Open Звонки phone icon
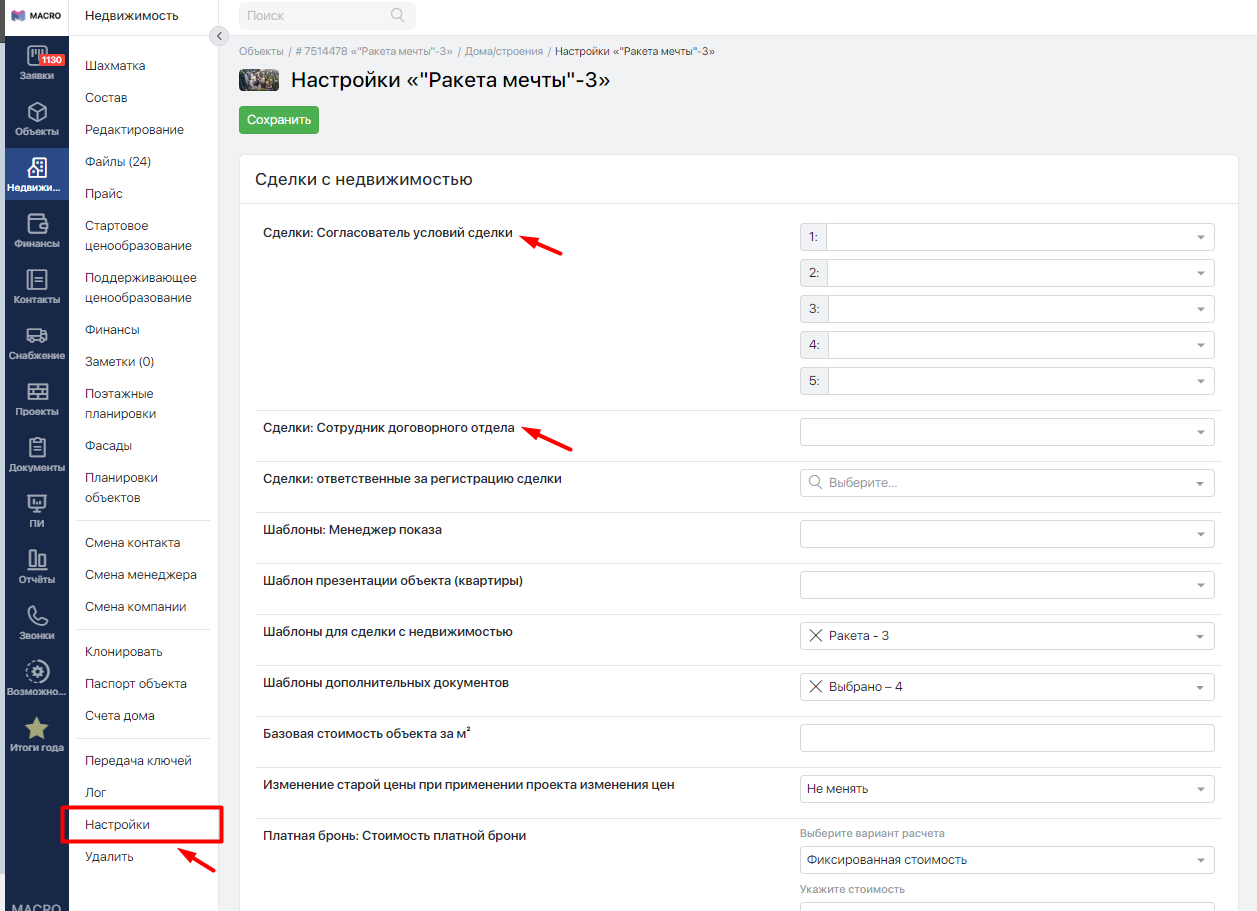 (36, 622)
